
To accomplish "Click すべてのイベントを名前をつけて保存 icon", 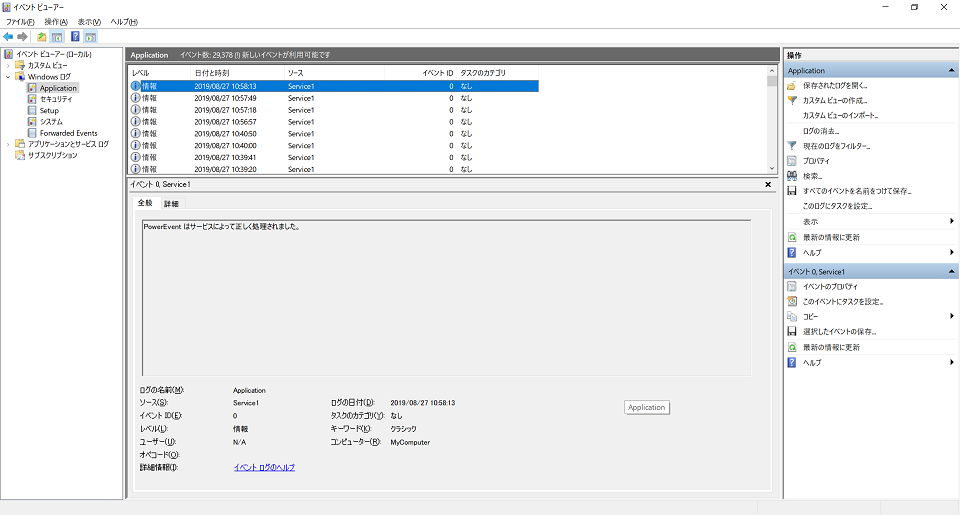I will click(792, 191).
